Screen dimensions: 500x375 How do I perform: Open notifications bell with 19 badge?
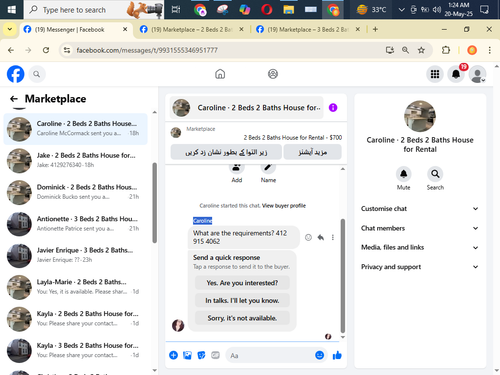tap(456, 74)
